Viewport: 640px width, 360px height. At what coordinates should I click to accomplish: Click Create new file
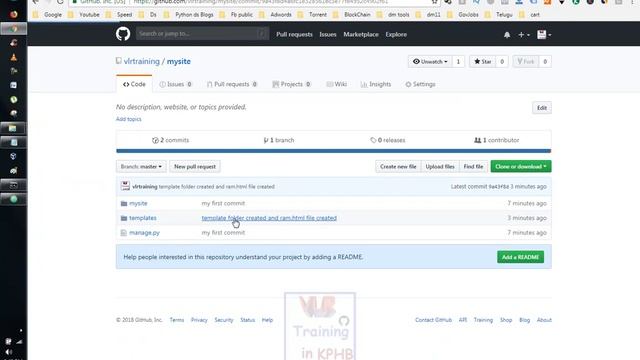click(398, 167)
